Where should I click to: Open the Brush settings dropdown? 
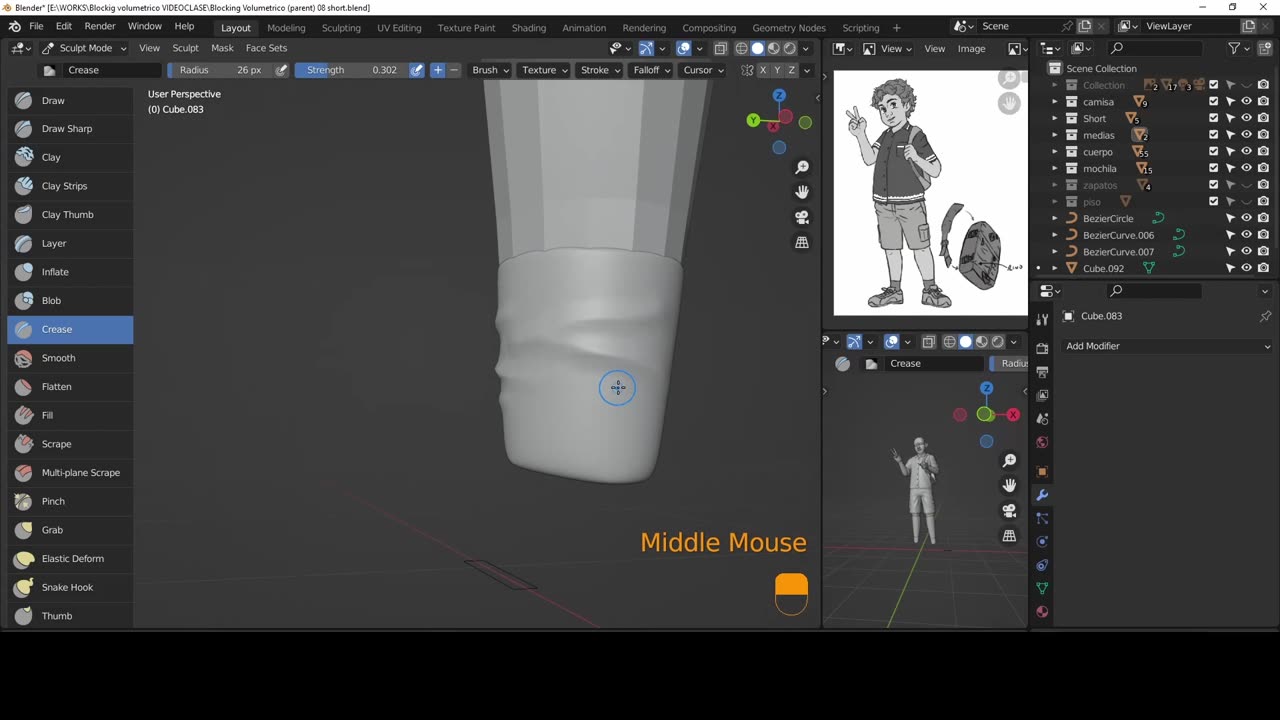tap(491, 70)
